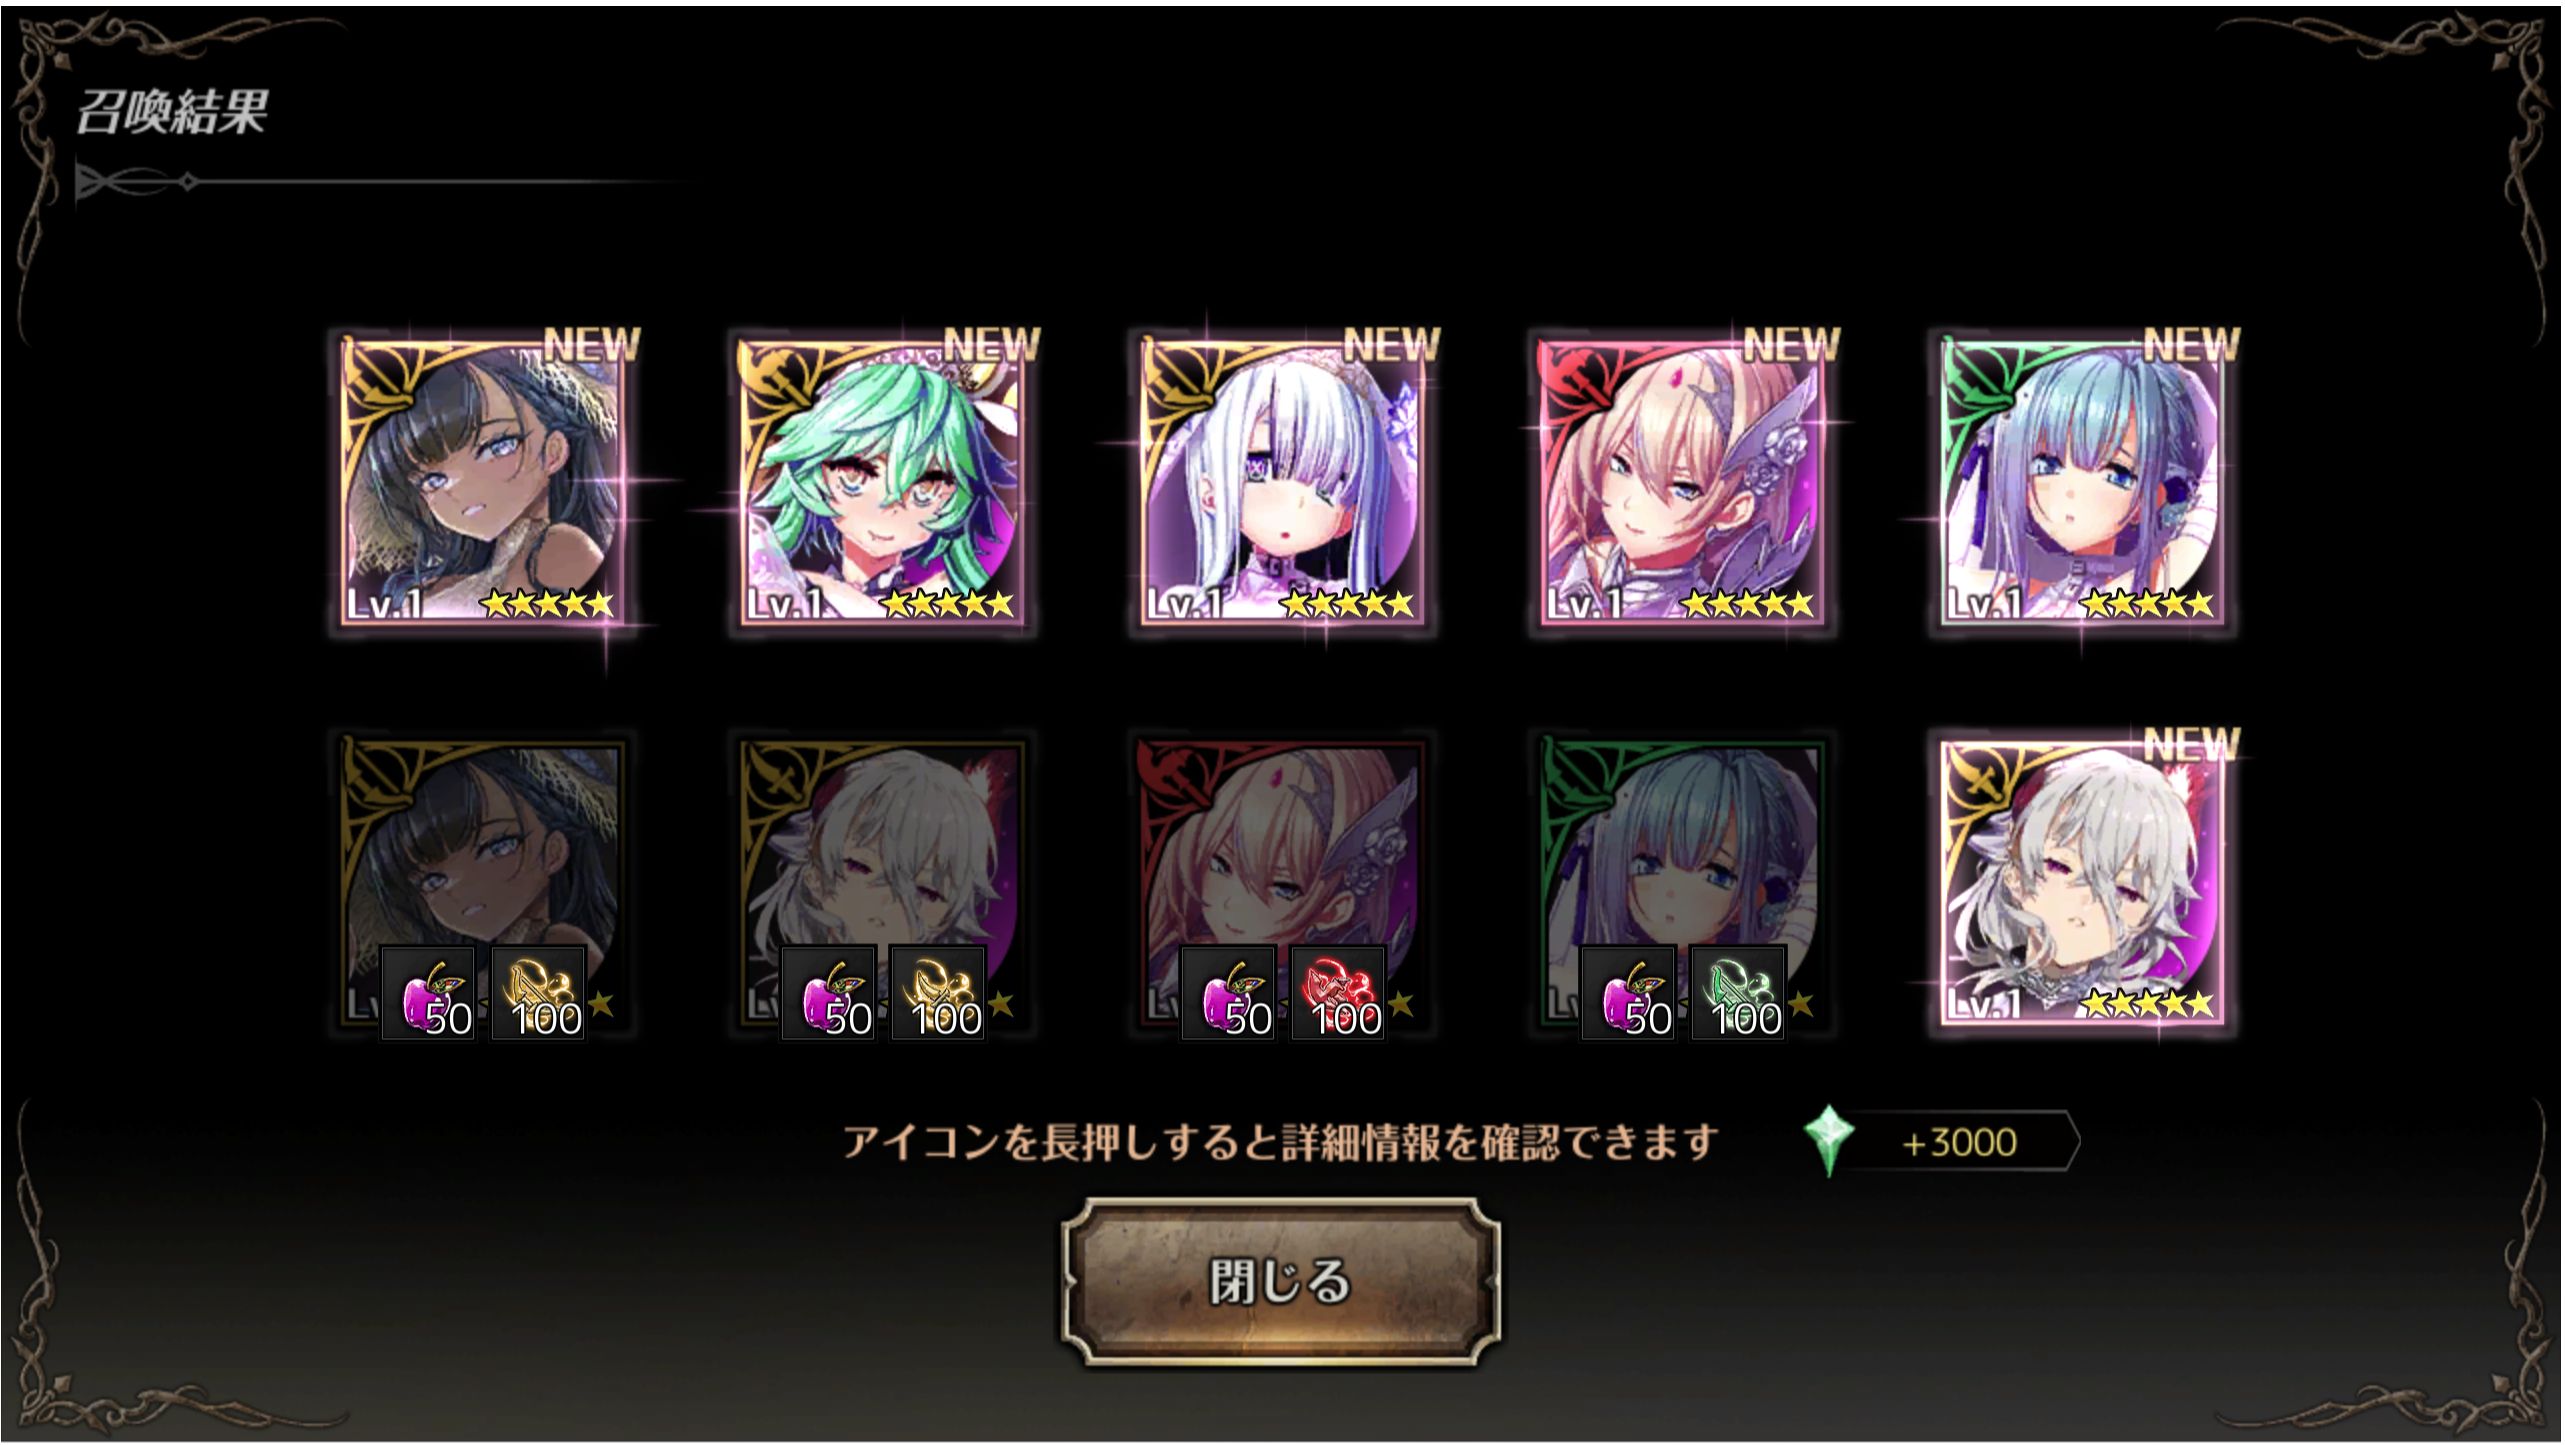Tap purple apple 50 icon on blue-haired duplicate
The height and width of the screenshot is (1445, 2565).
(x=1629, y=993)
